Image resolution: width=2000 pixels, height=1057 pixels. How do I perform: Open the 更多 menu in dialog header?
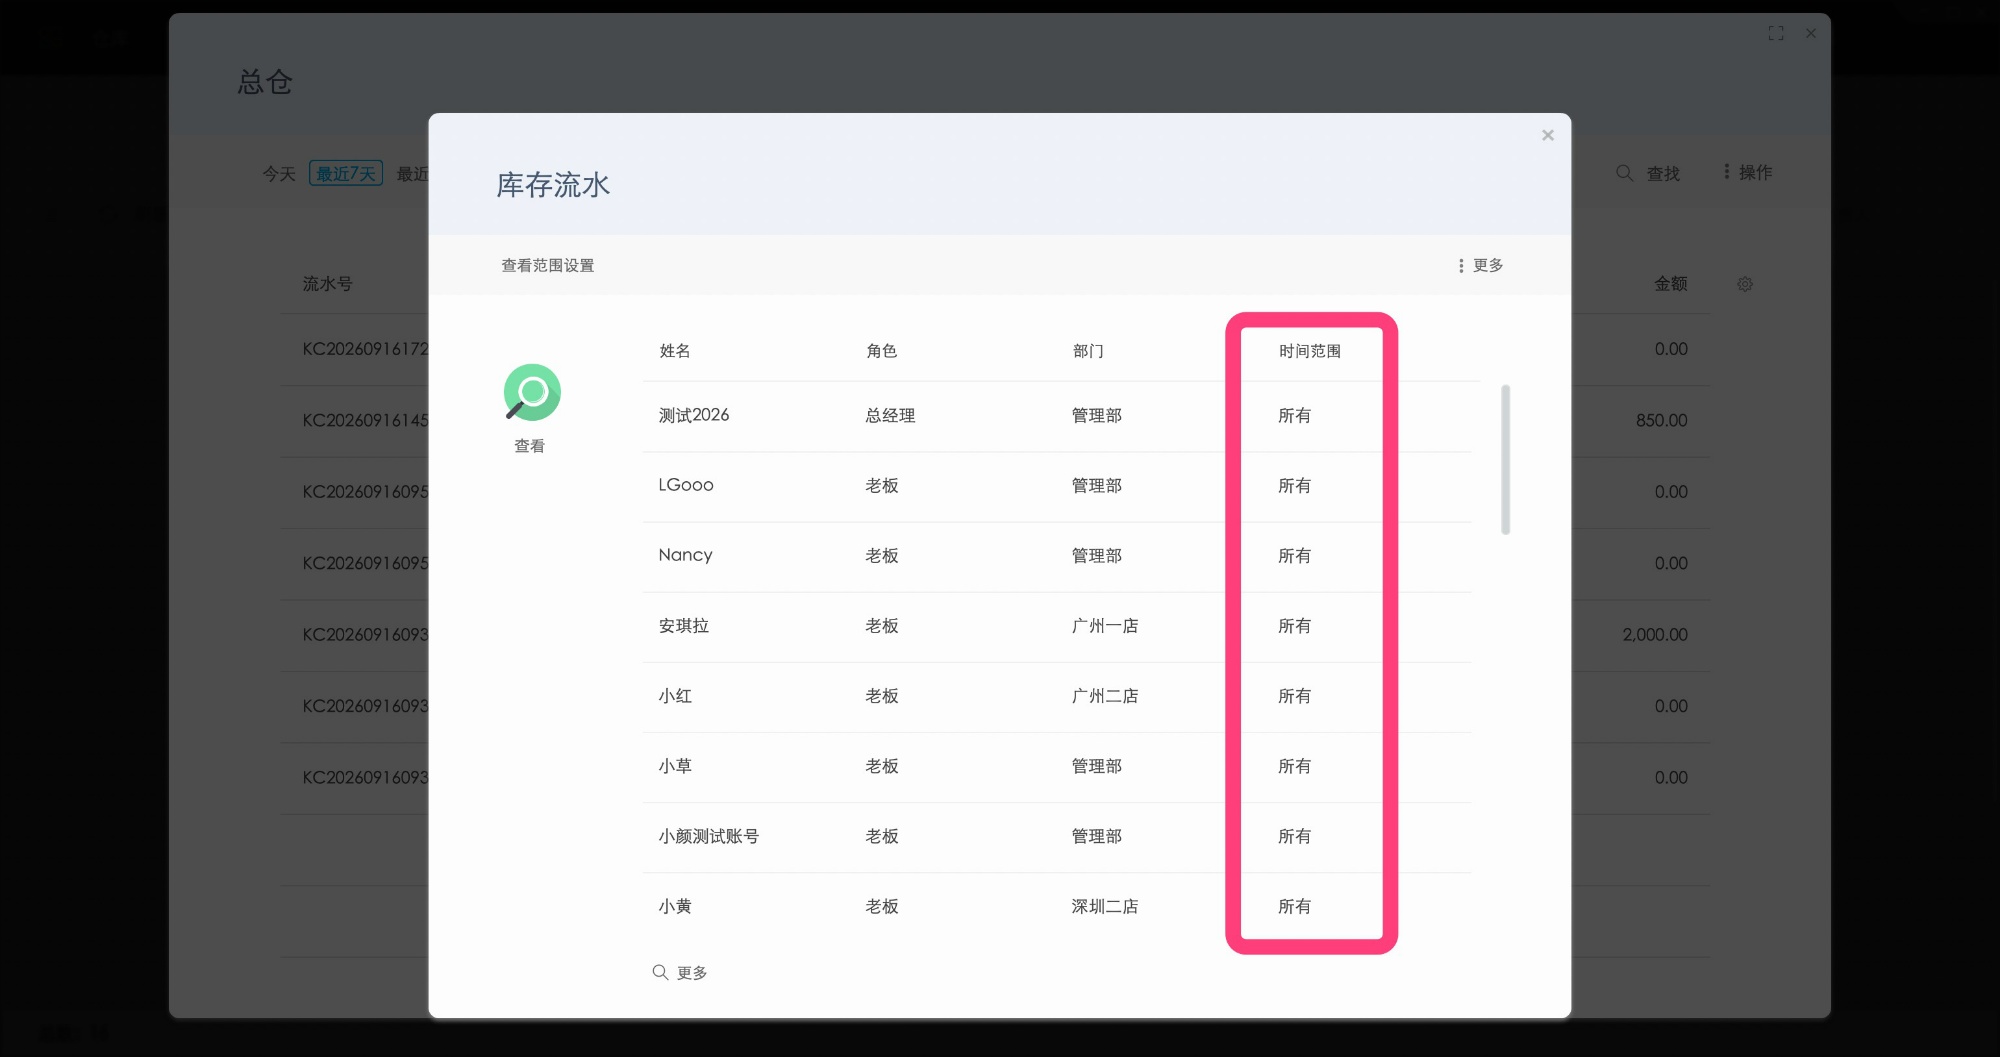coord(1481,265)
